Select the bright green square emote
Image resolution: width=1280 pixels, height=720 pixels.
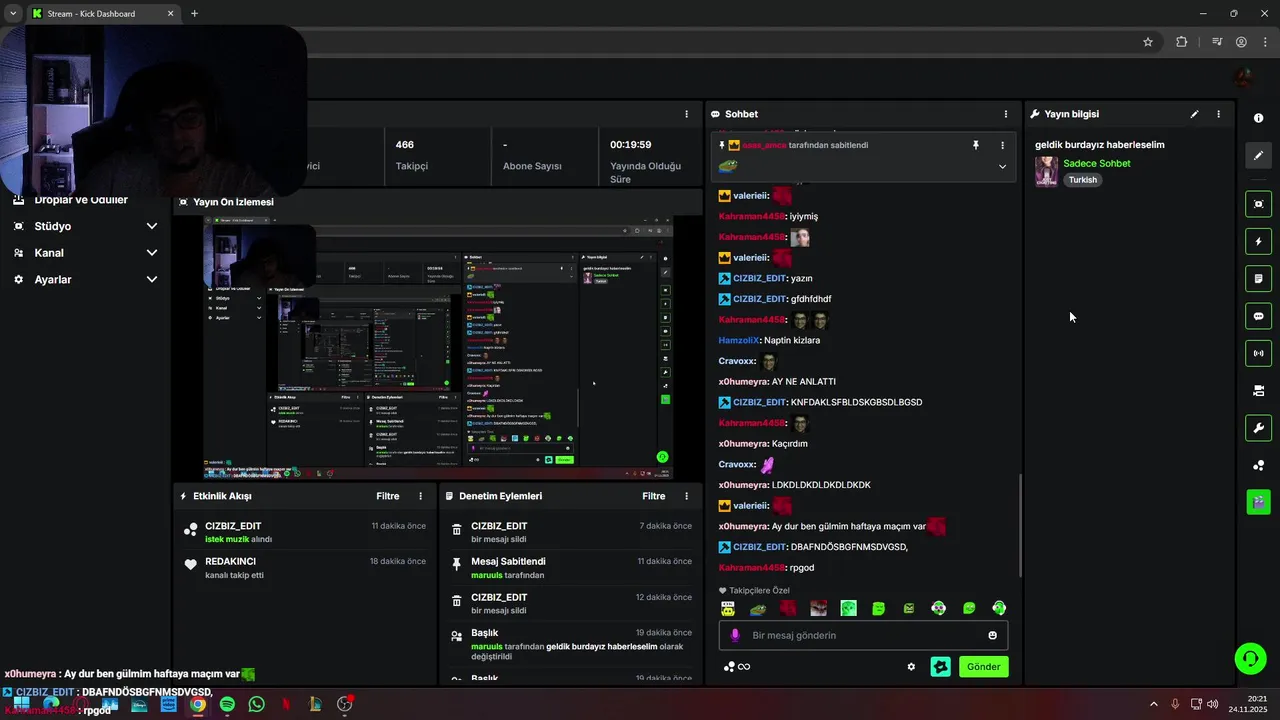848,608
